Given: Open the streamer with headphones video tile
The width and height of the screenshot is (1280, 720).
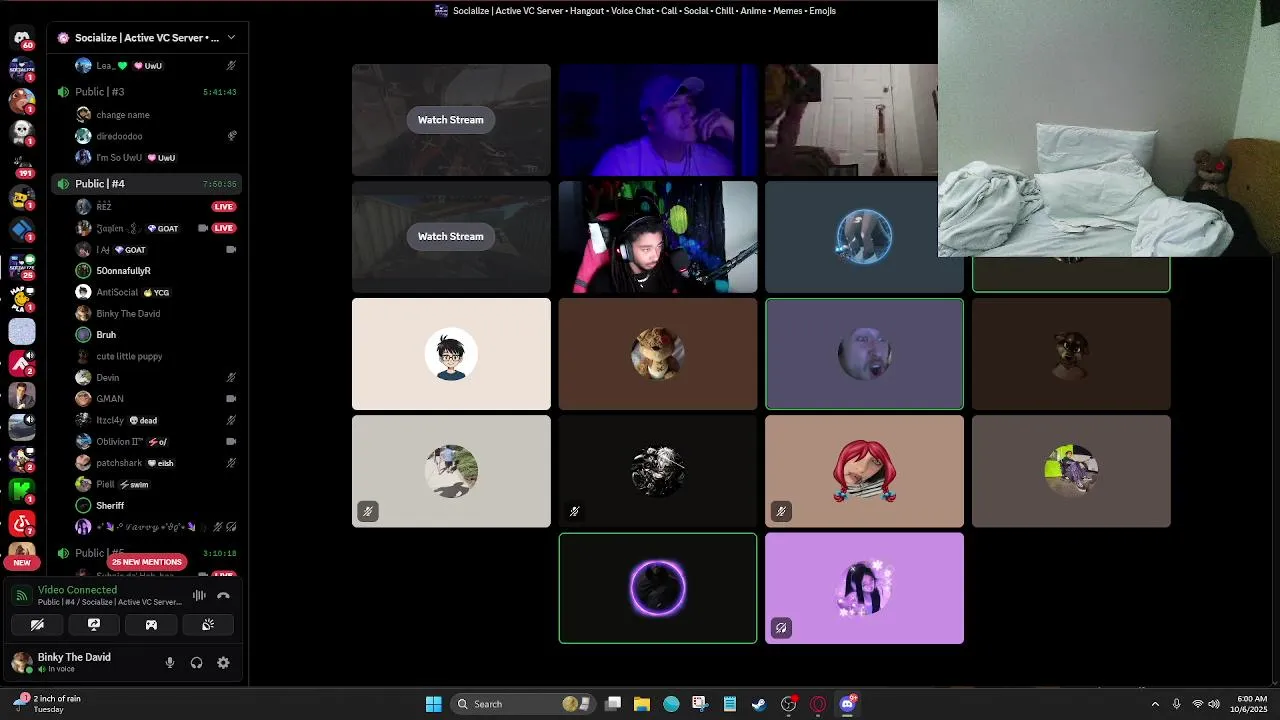Looking at the screenshot, I should (658, 237).
